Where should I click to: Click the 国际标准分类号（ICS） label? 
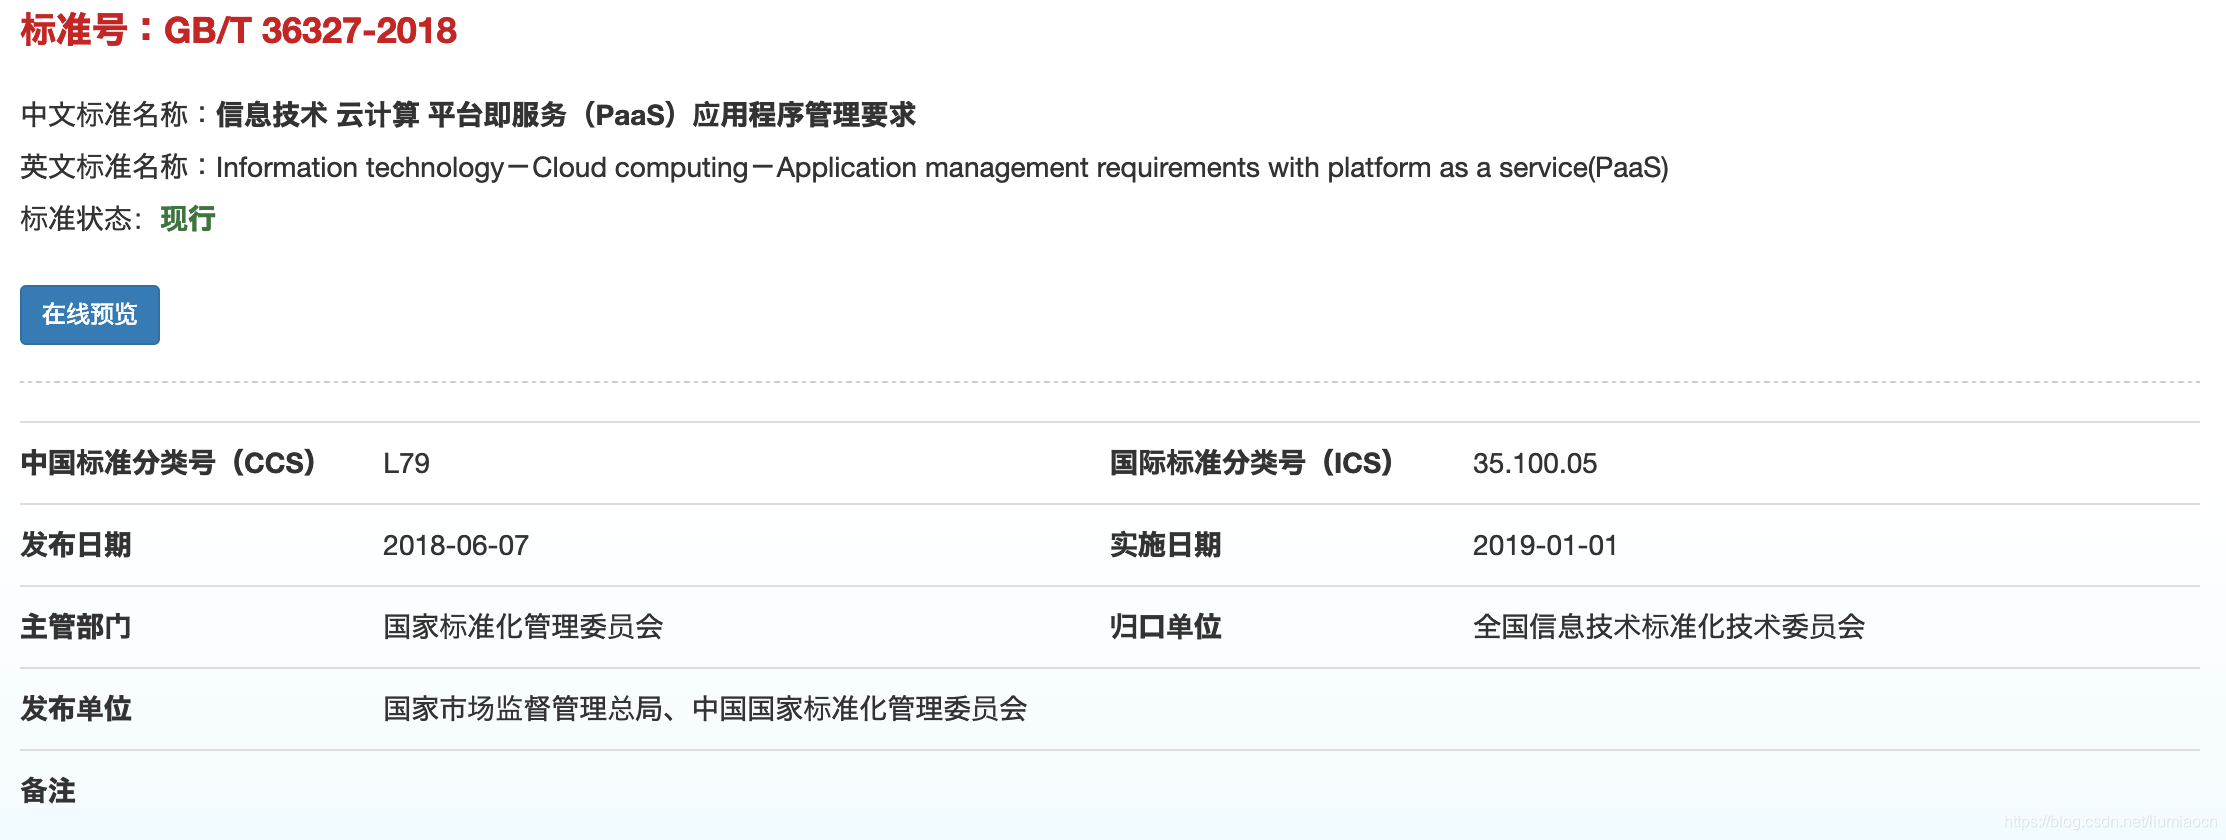click(x=1252, y=463)
